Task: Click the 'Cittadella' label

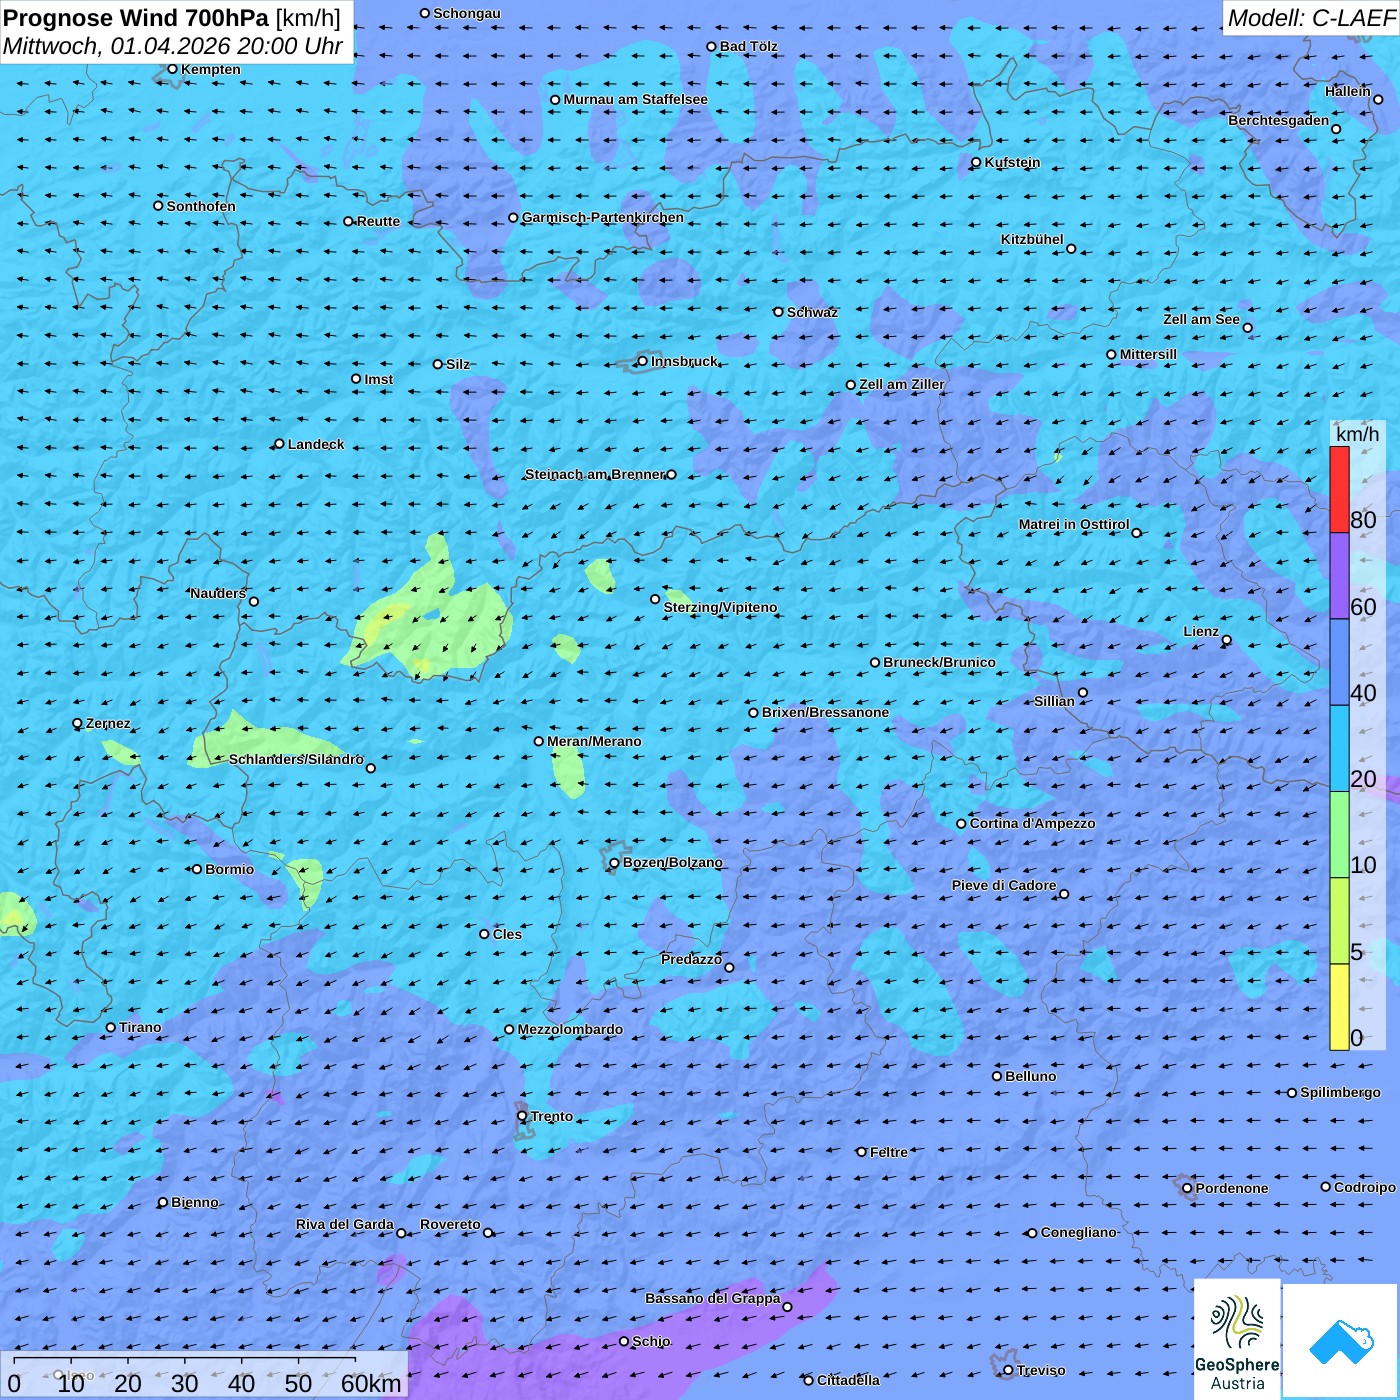Action: [x=848, y=1380]
